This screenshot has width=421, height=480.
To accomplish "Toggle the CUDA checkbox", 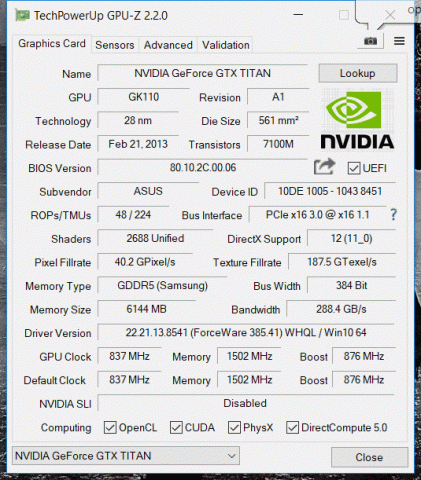I will (x=176, y=427).
